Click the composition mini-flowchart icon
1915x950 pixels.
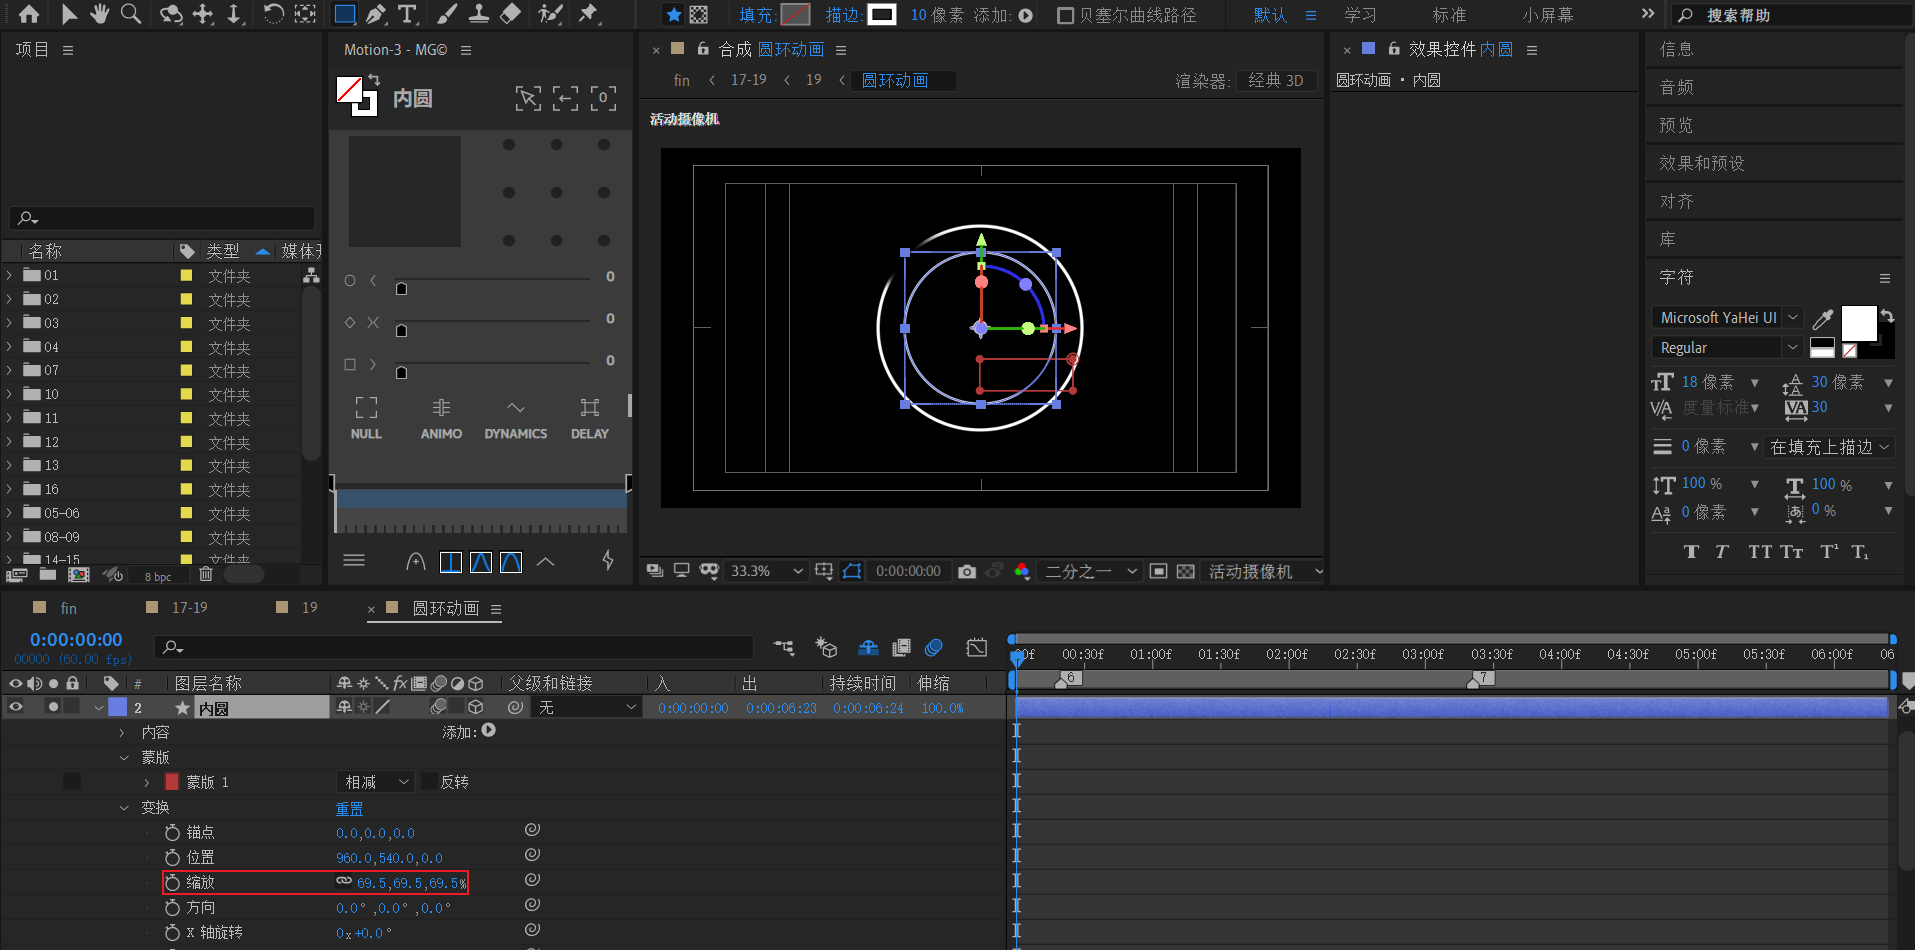click(x=785, y=647)
